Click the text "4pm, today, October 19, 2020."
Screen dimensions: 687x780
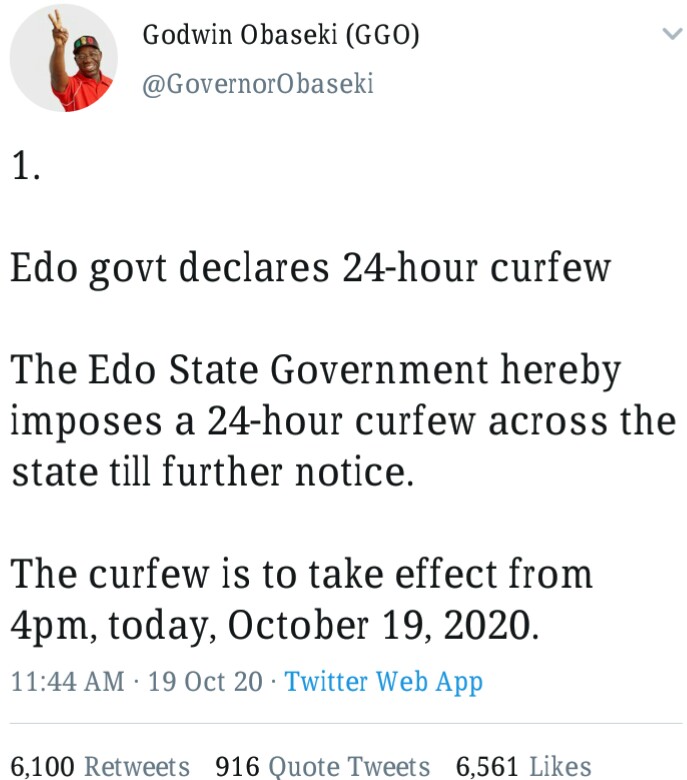276,624
